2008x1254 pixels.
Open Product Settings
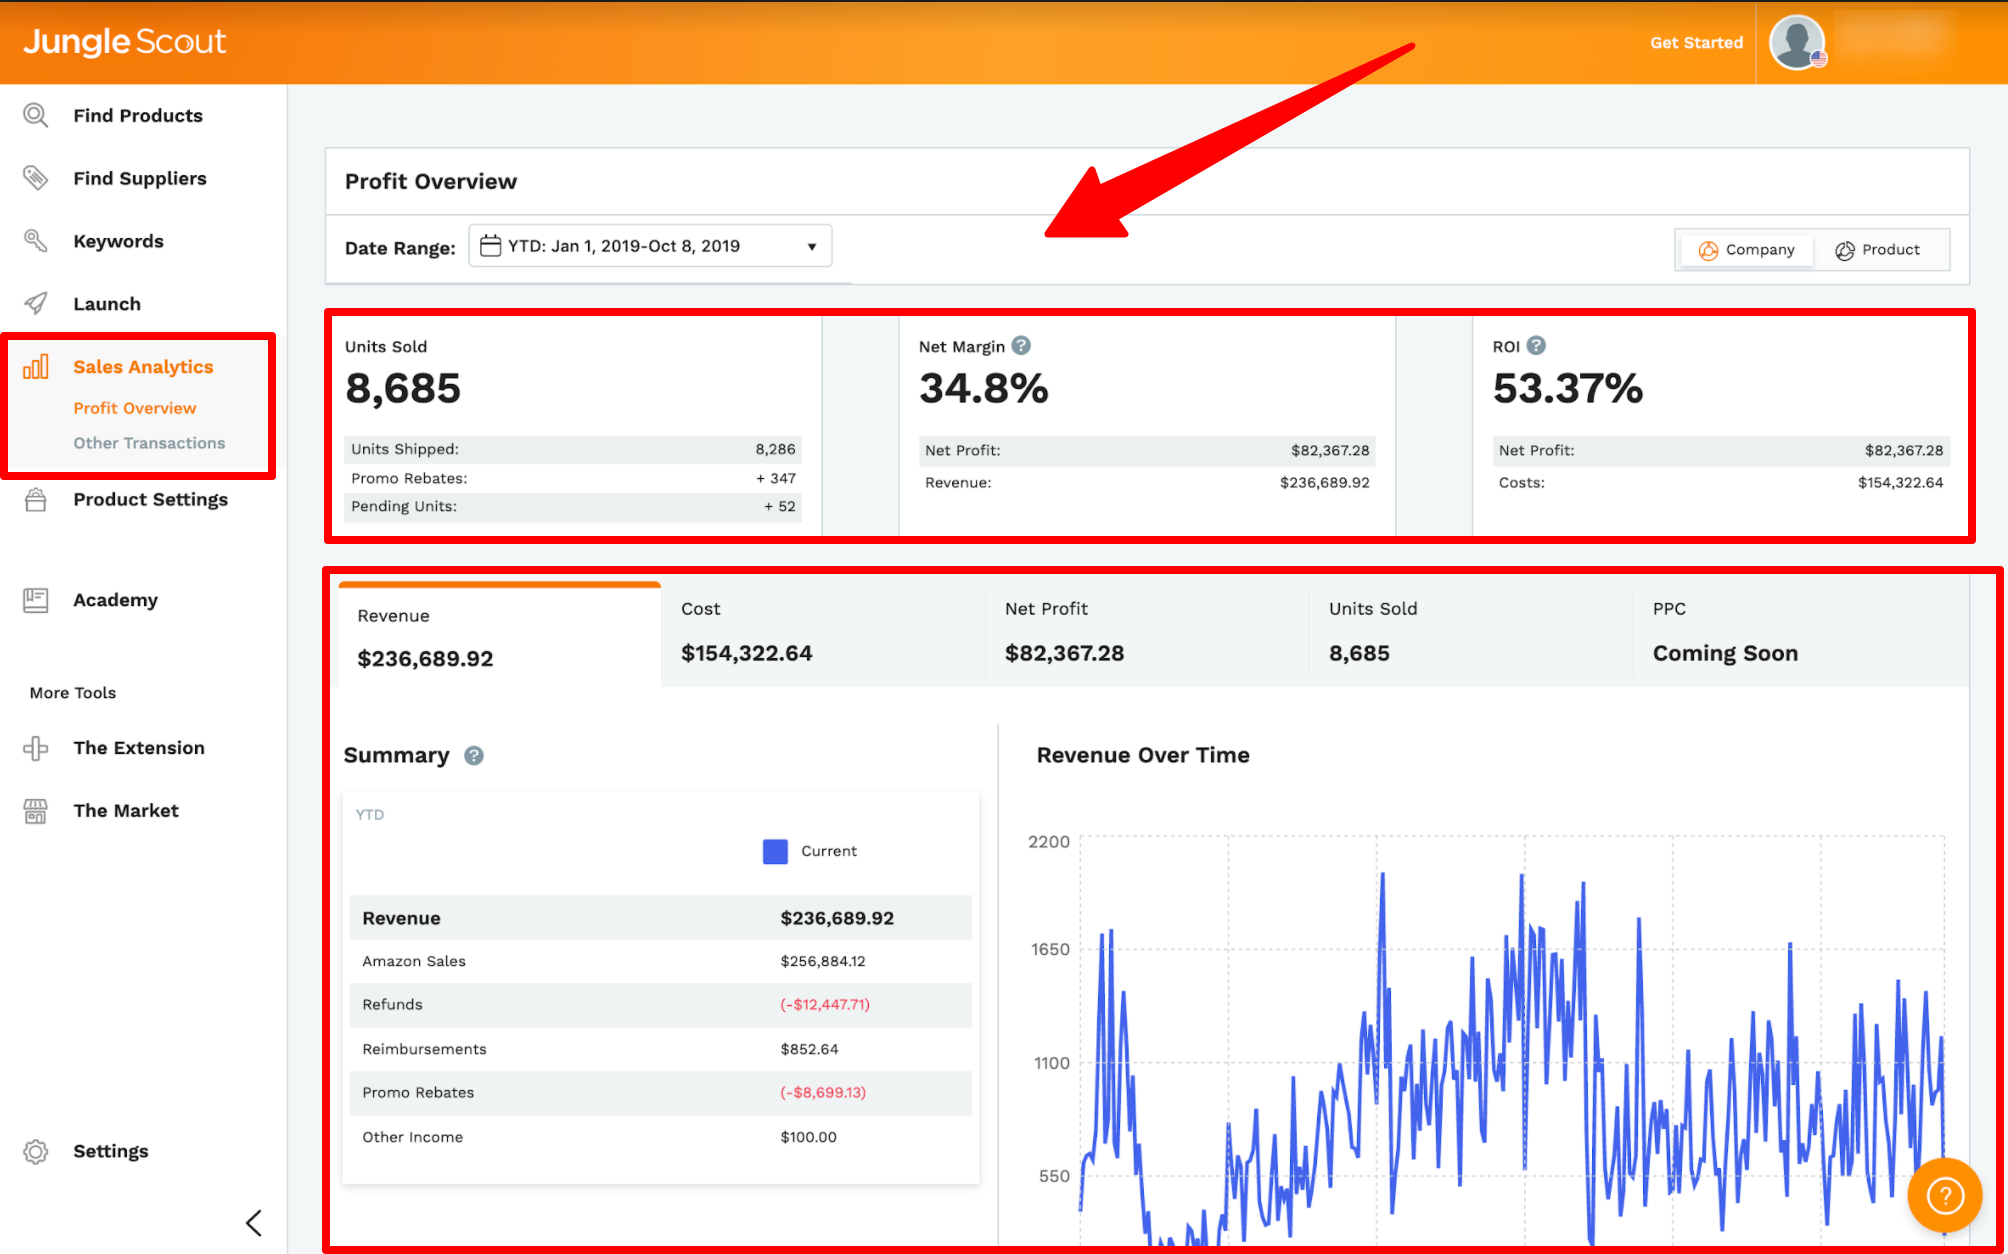tap(150, 499)
